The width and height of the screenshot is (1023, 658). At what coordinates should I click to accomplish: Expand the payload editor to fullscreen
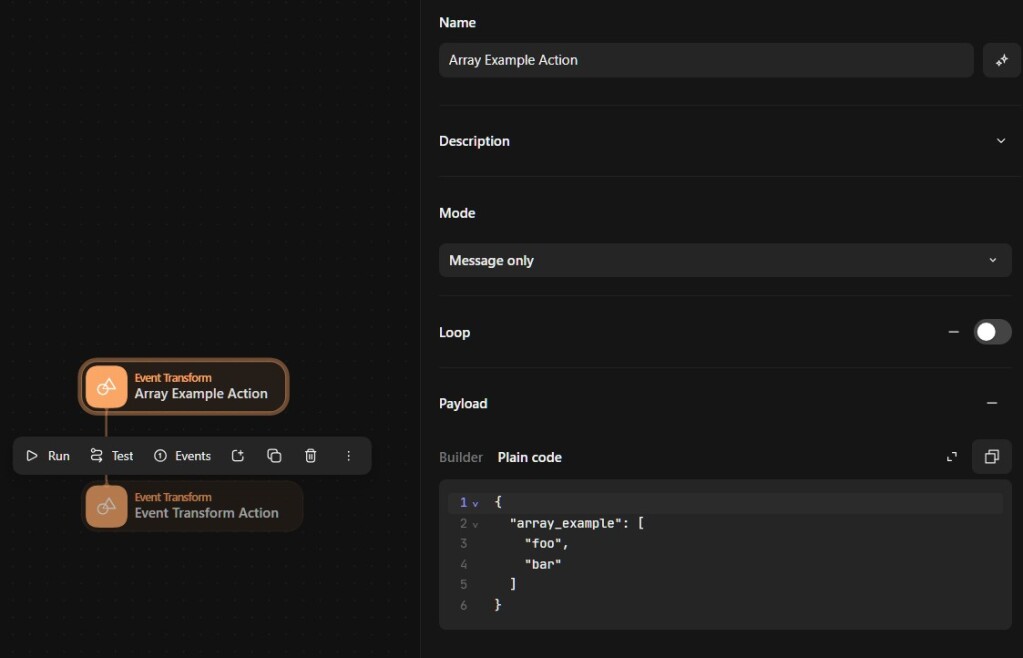[x=951, y=456]
